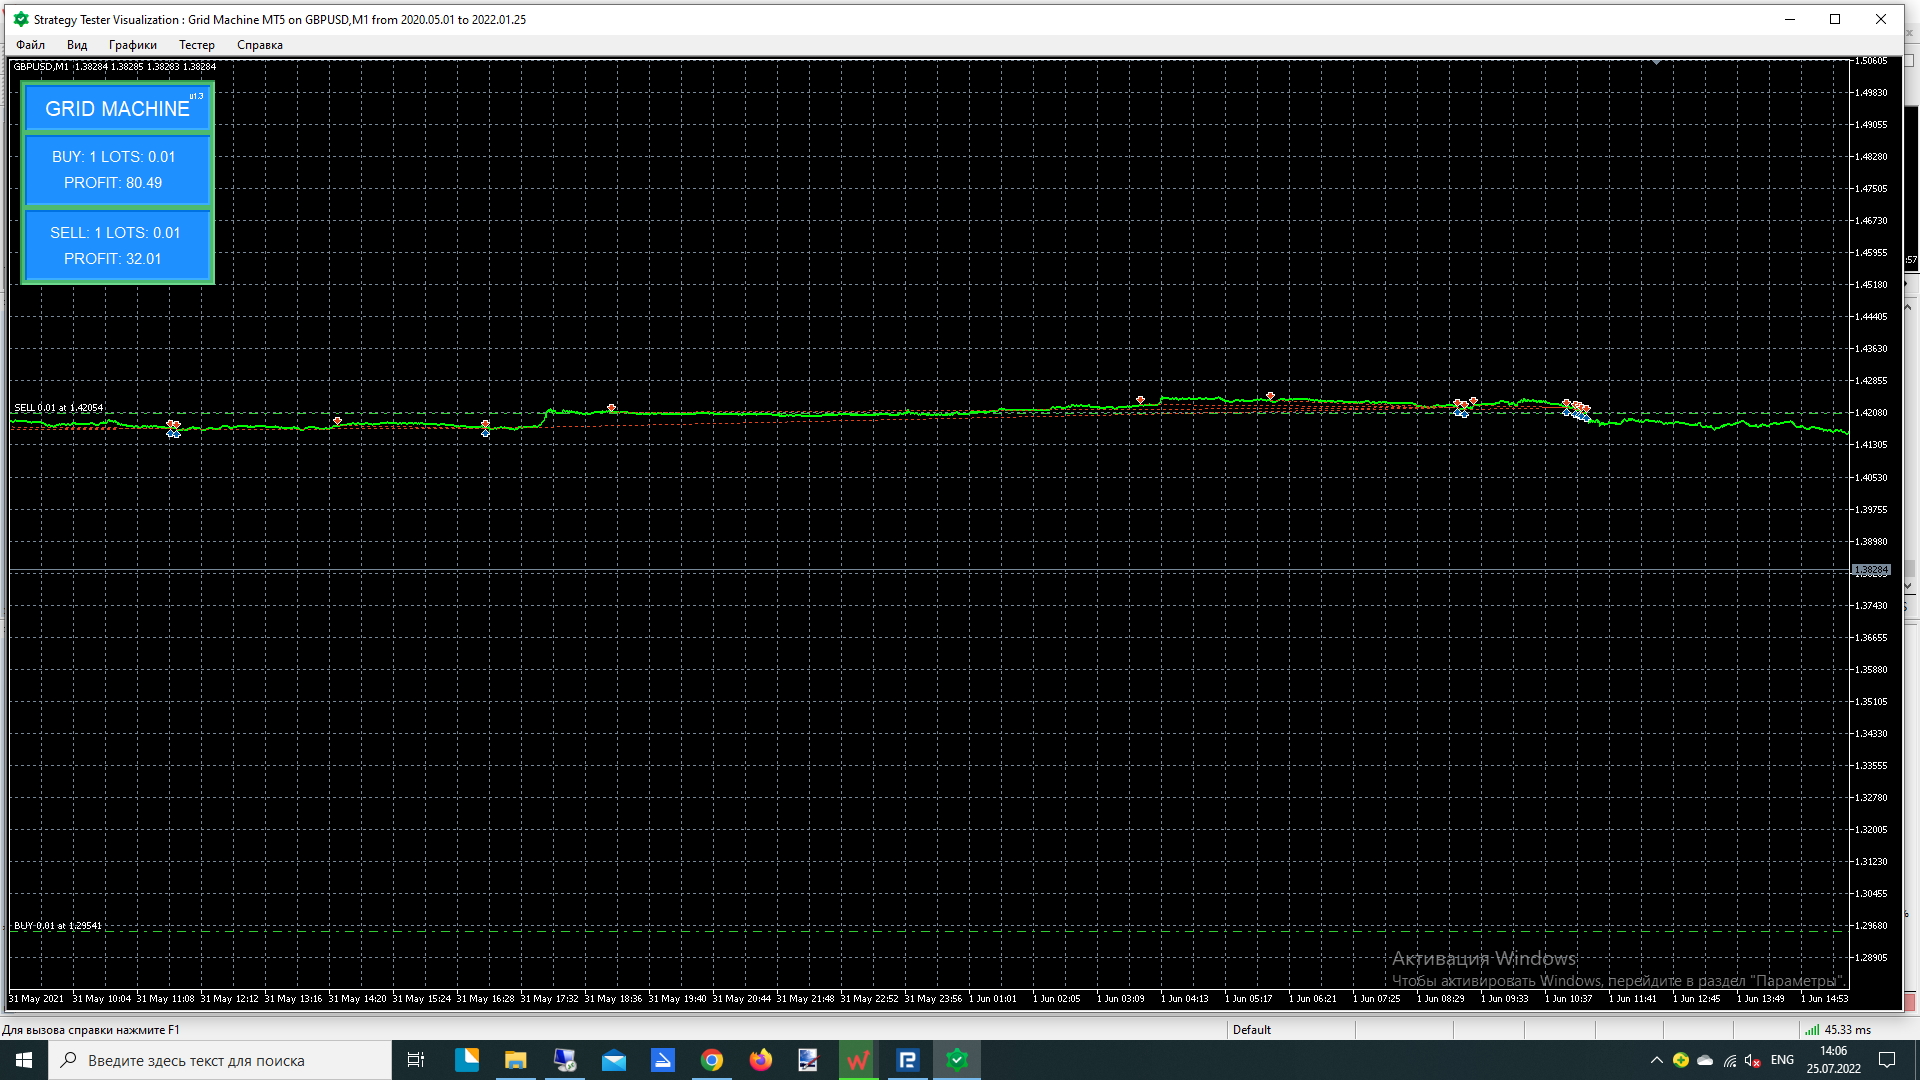1920x1080 pixels.
Task: Open Firefox from the taskbar
Action: click(x=760, y=1060)
